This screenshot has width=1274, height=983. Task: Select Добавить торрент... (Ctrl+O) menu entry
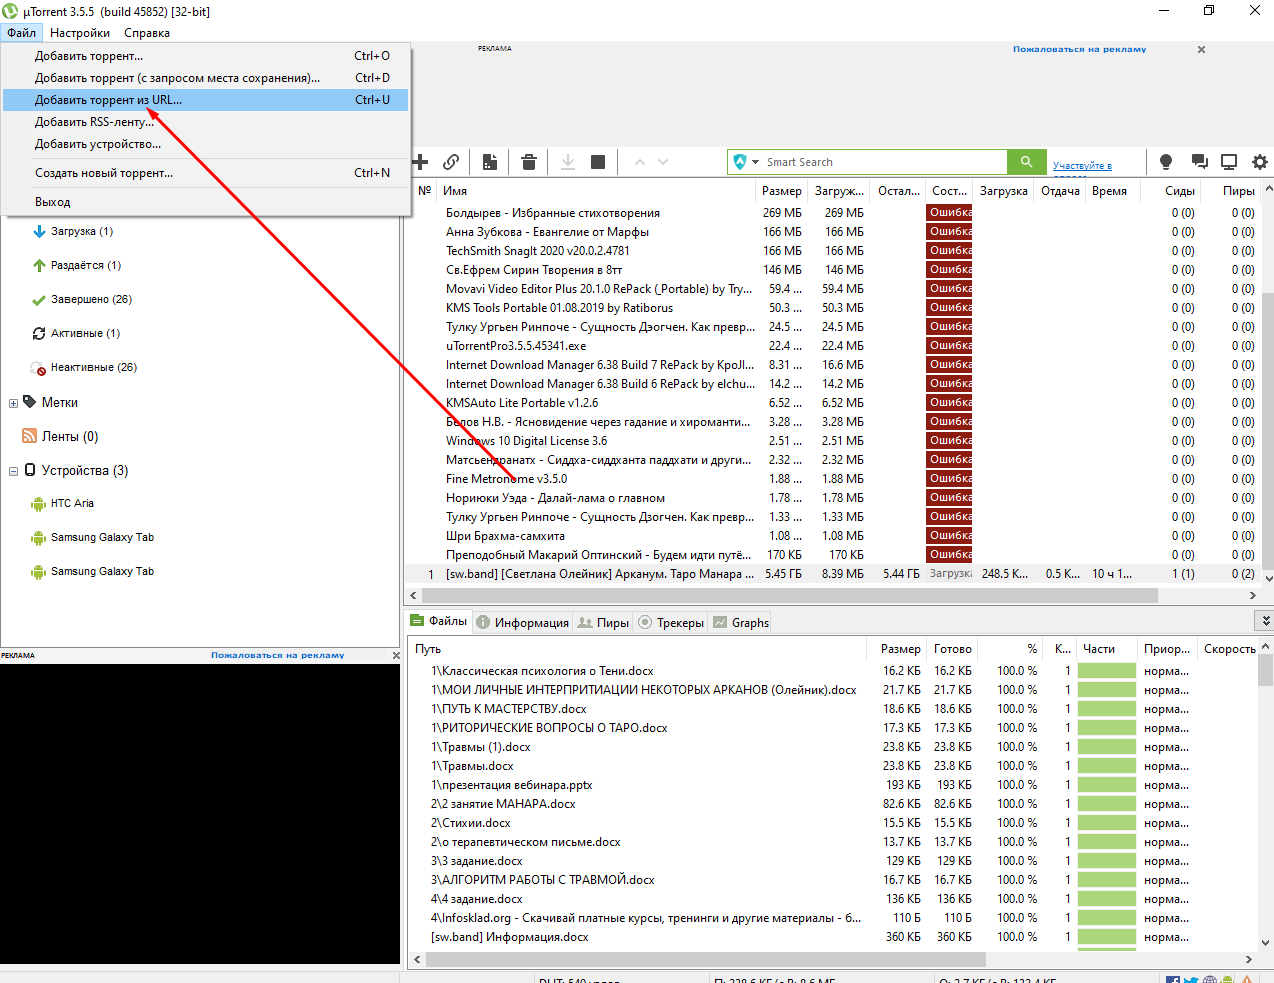pos(205,56)
